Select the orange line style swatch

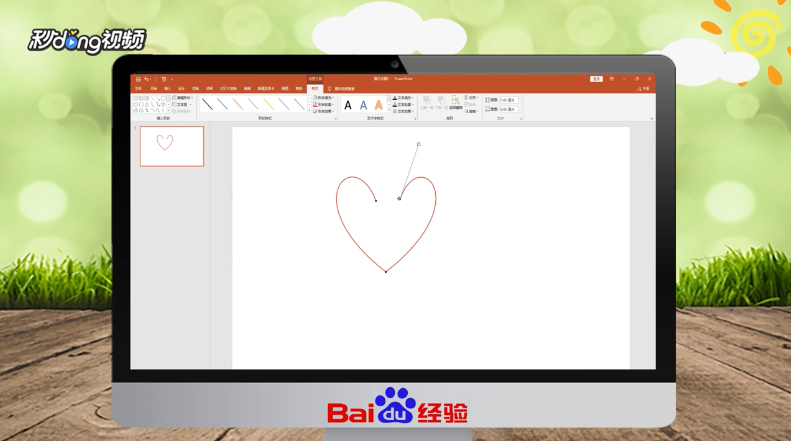click(238, 104)
